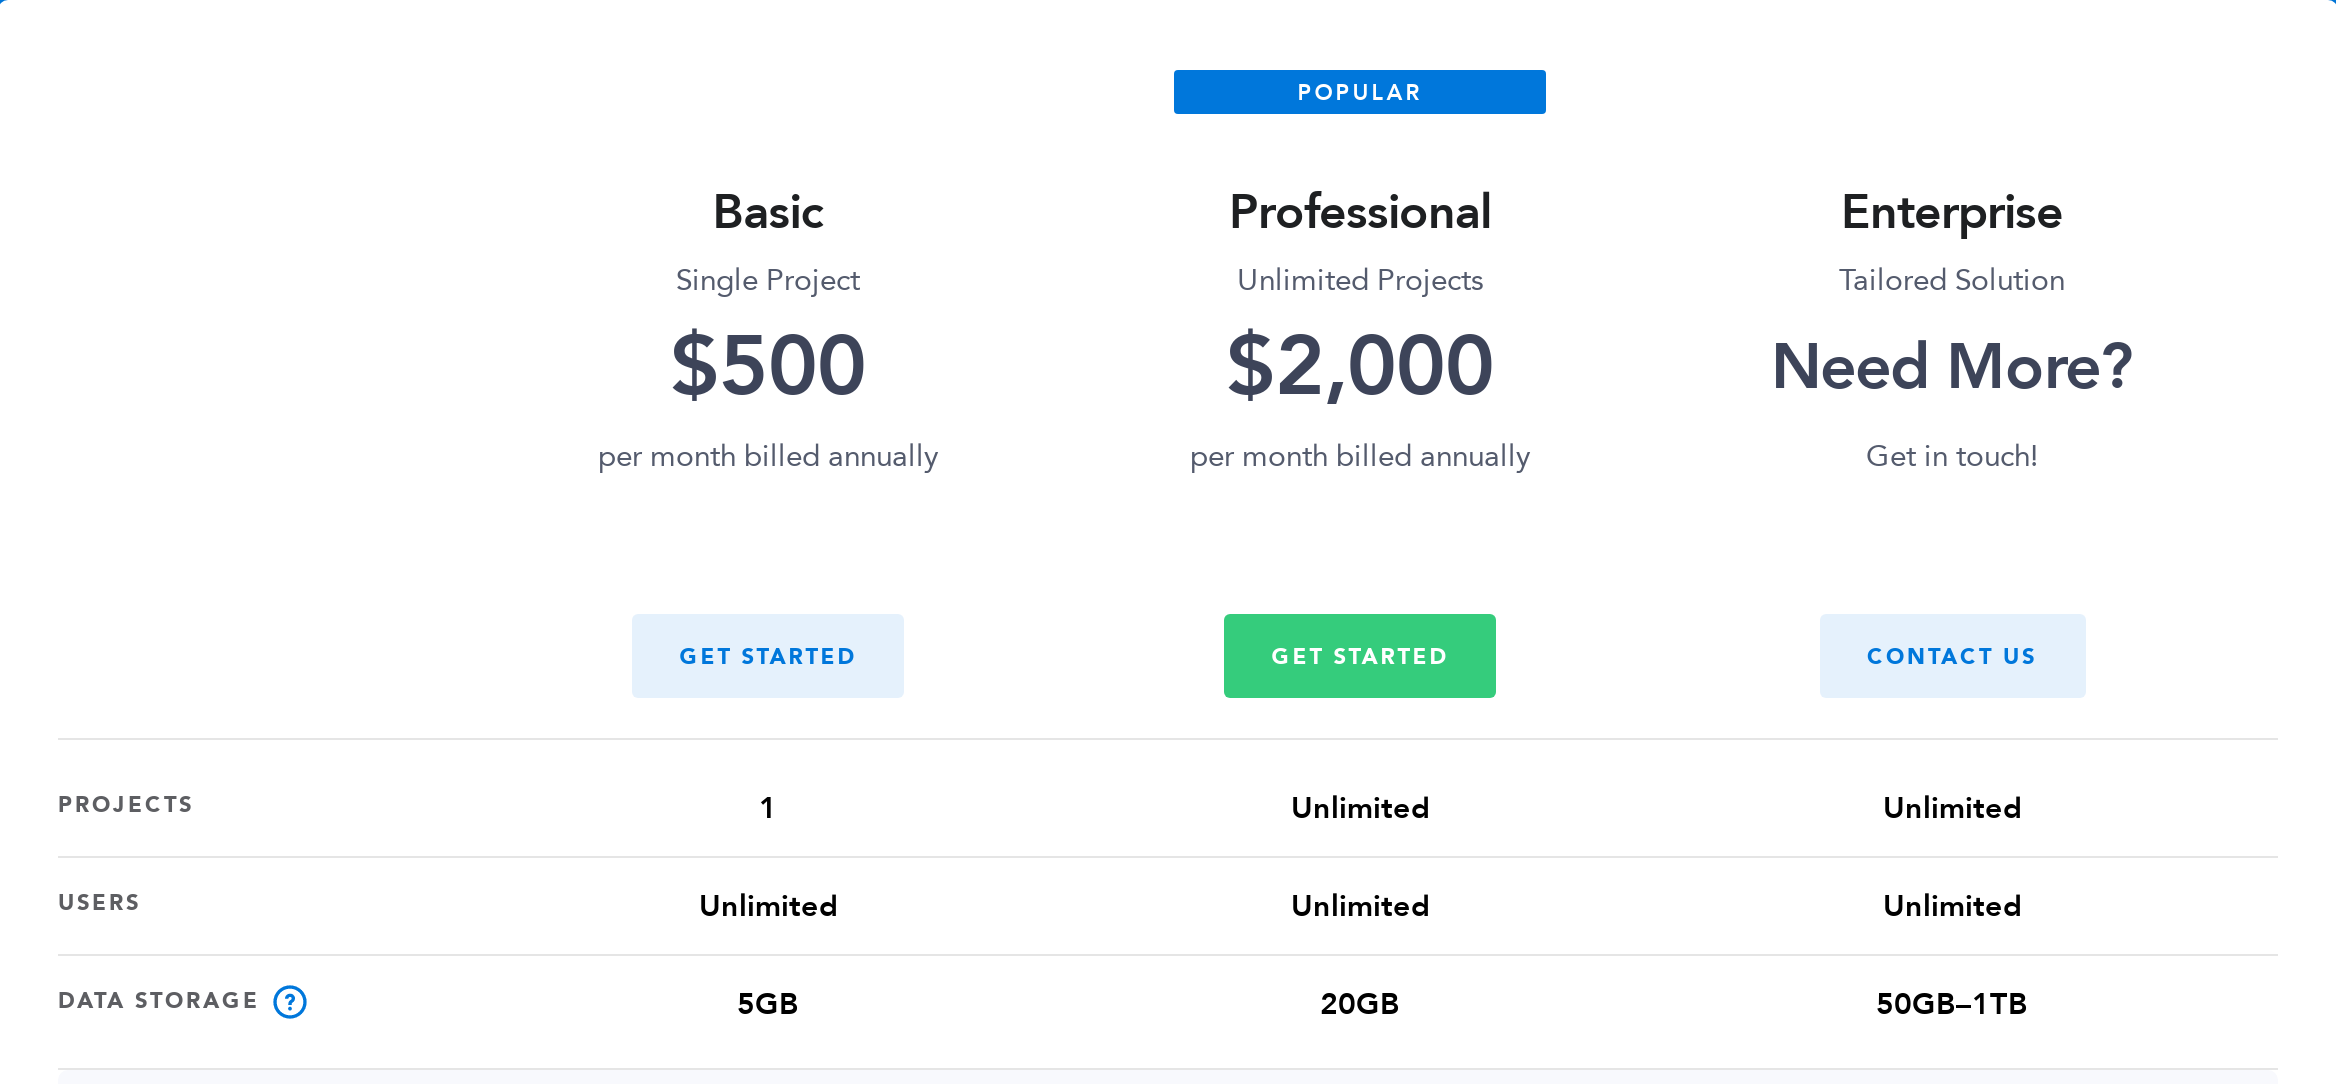Click the USERS row label

(99, 901)
